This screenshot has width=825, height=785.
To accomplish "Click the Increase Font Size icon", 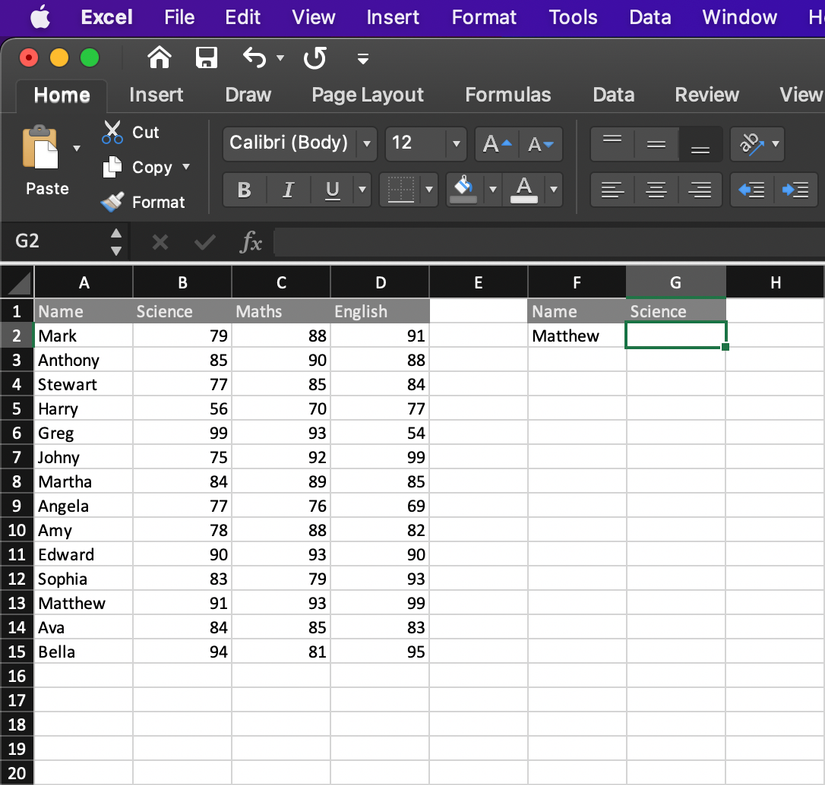I will 497,144.
